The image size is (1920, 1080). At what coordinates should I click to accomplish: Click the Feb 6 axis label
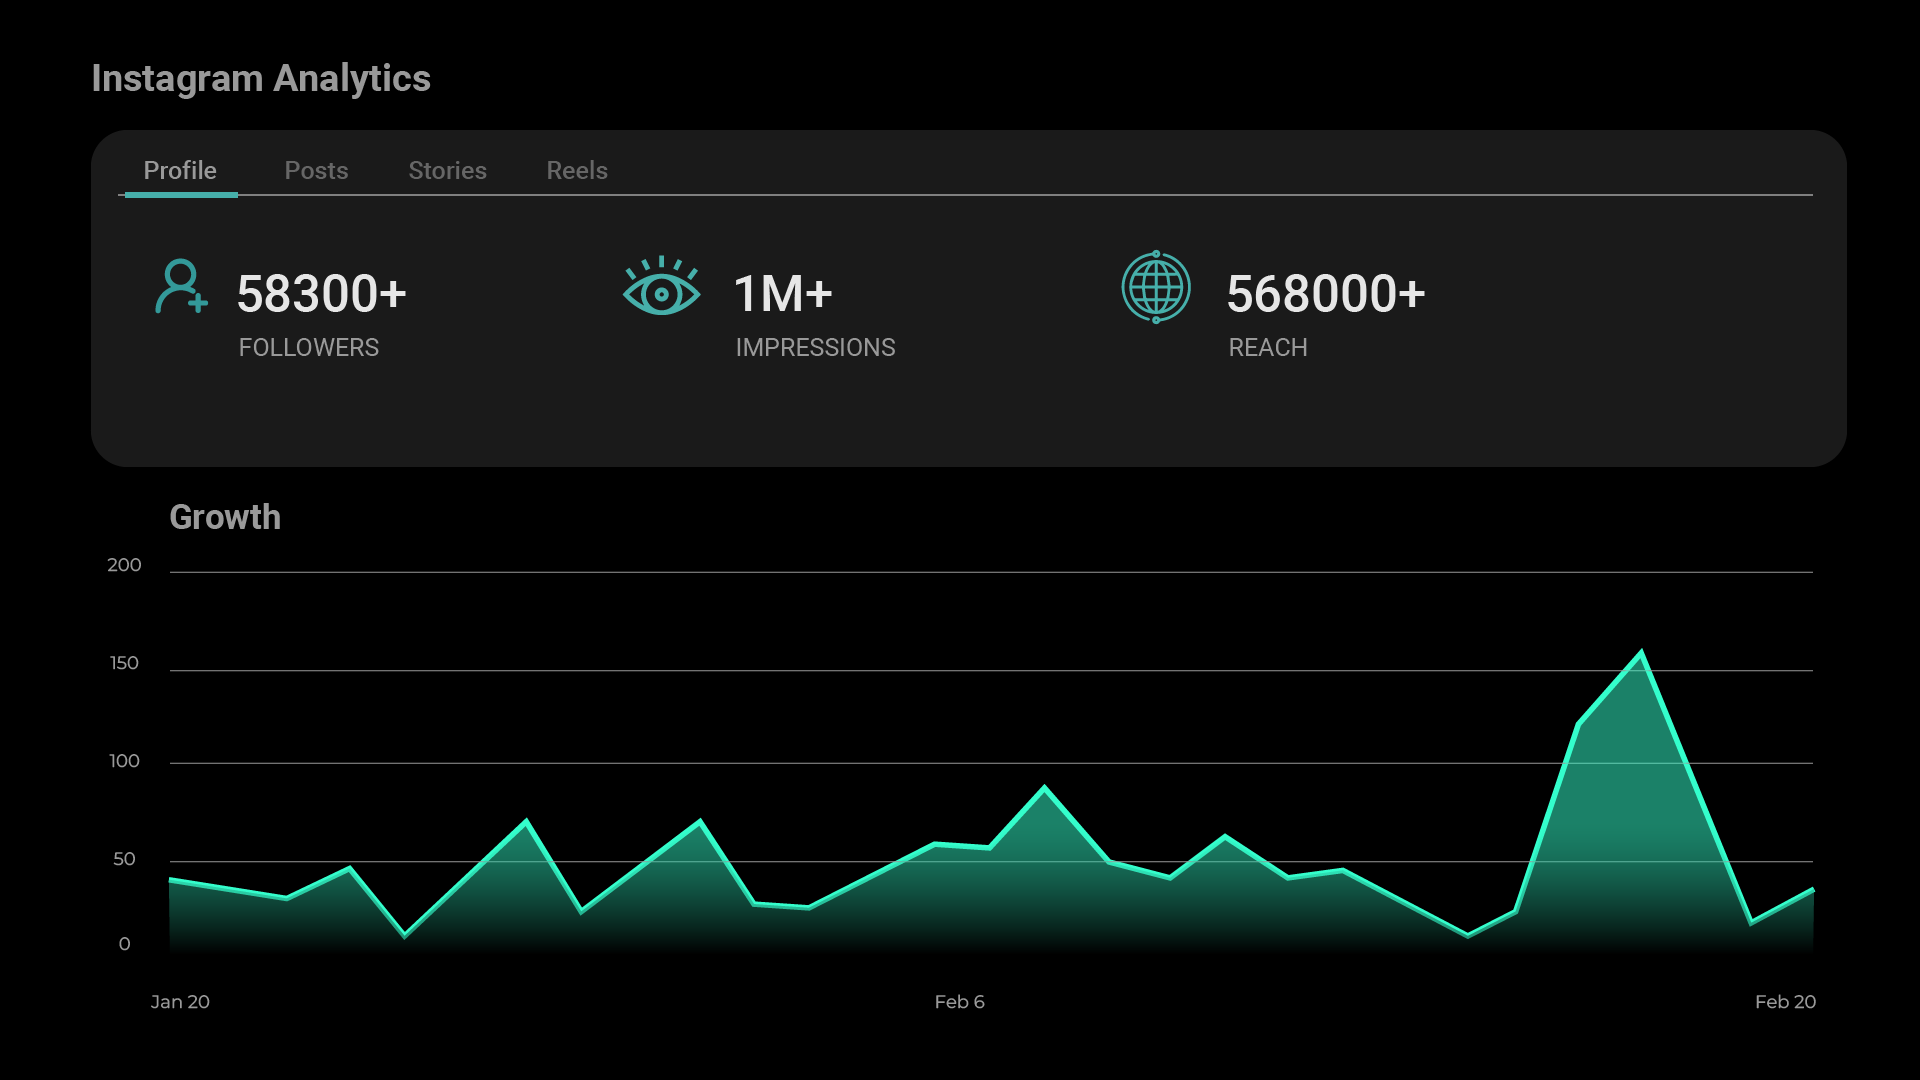(x=959, y=1001)
